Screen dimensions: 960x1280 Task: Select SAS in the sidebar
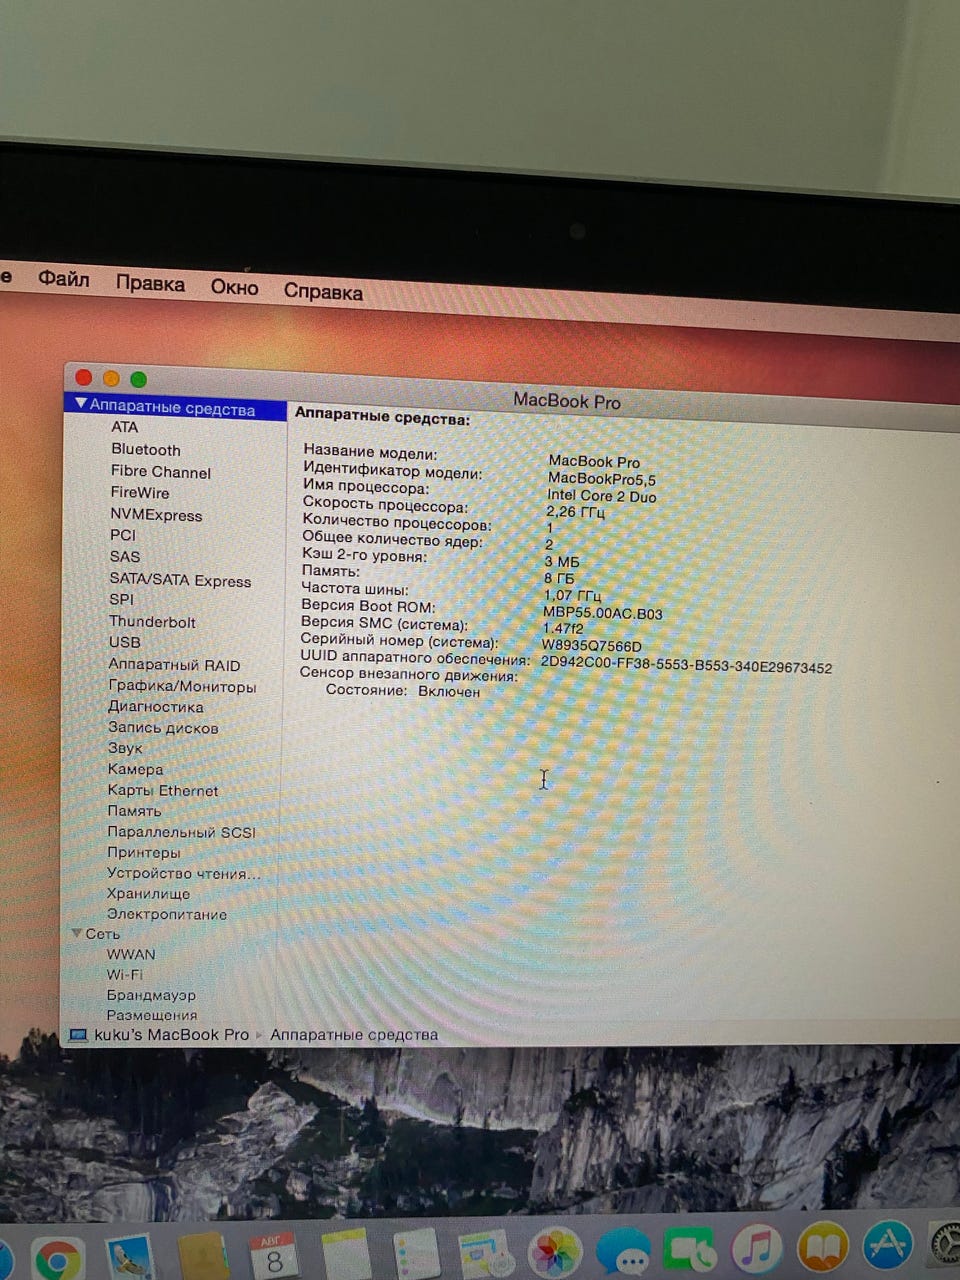tap(125, 557)
